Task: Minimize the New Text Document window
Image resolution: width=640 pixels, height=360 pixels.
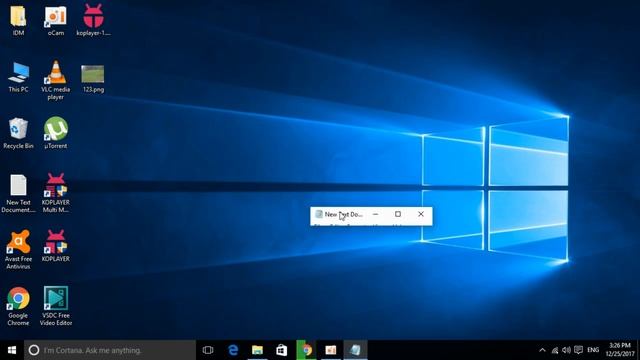Action: click(376, 214)
